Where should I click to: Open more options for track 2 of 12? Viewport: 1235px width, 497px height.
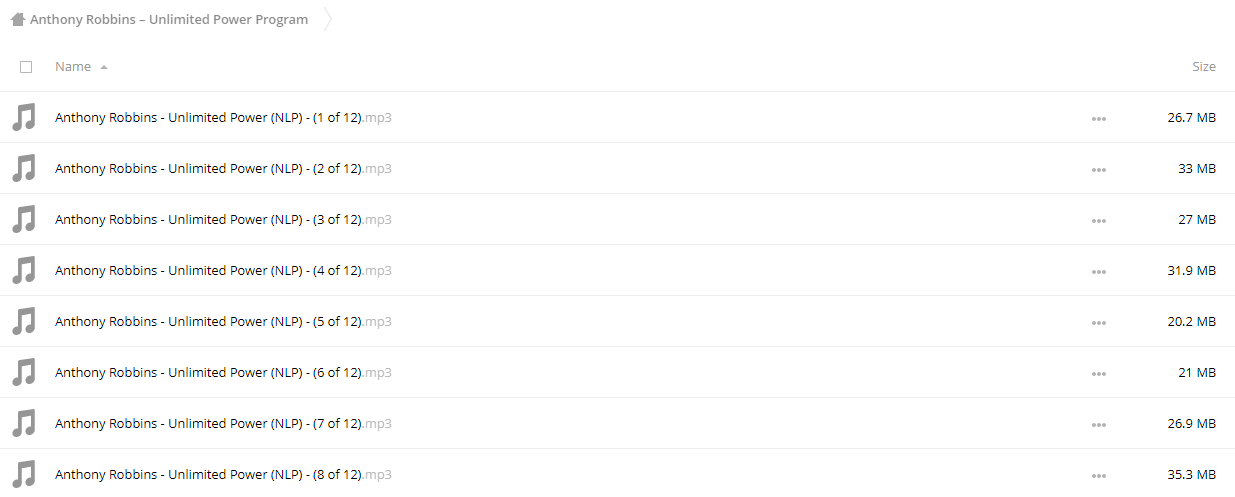click(x=1099, y=169)
